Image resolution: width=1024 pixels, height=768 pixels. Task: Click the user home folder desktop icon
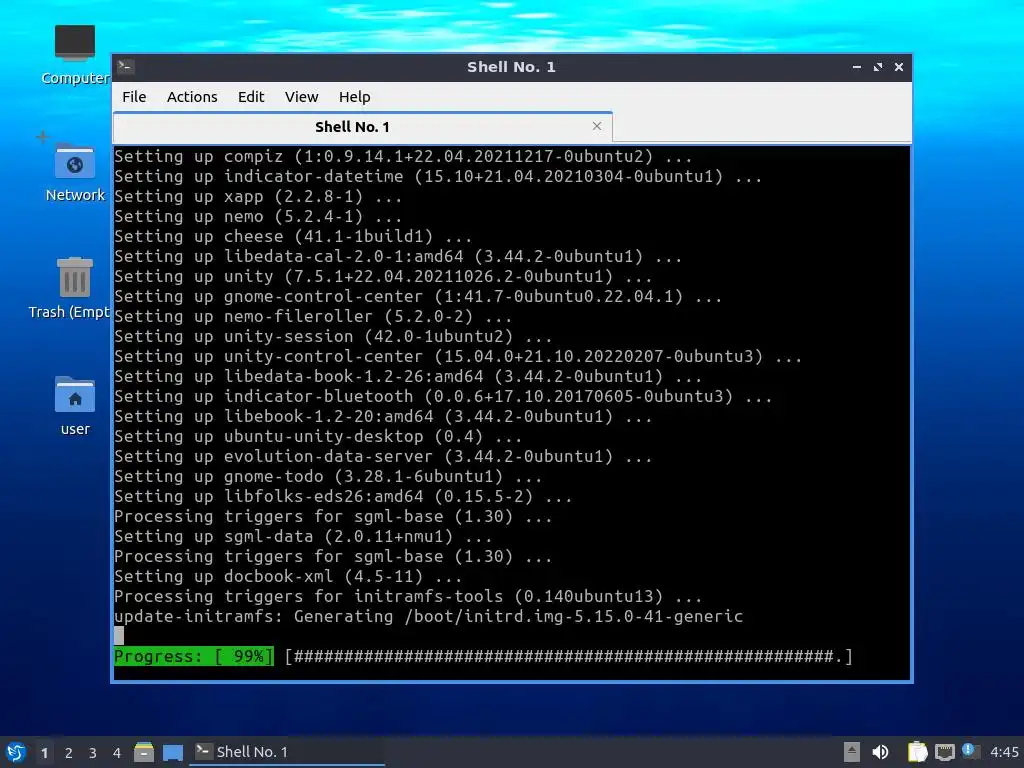74,405
